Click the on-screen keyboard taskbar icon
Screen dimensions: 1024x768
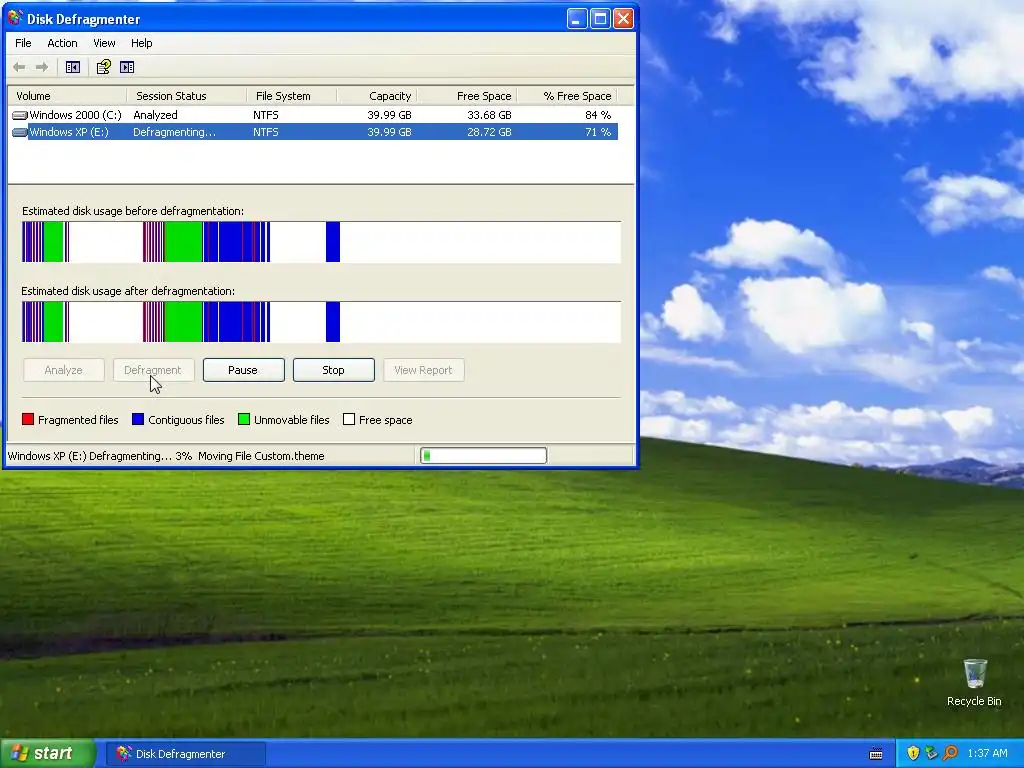876,754
